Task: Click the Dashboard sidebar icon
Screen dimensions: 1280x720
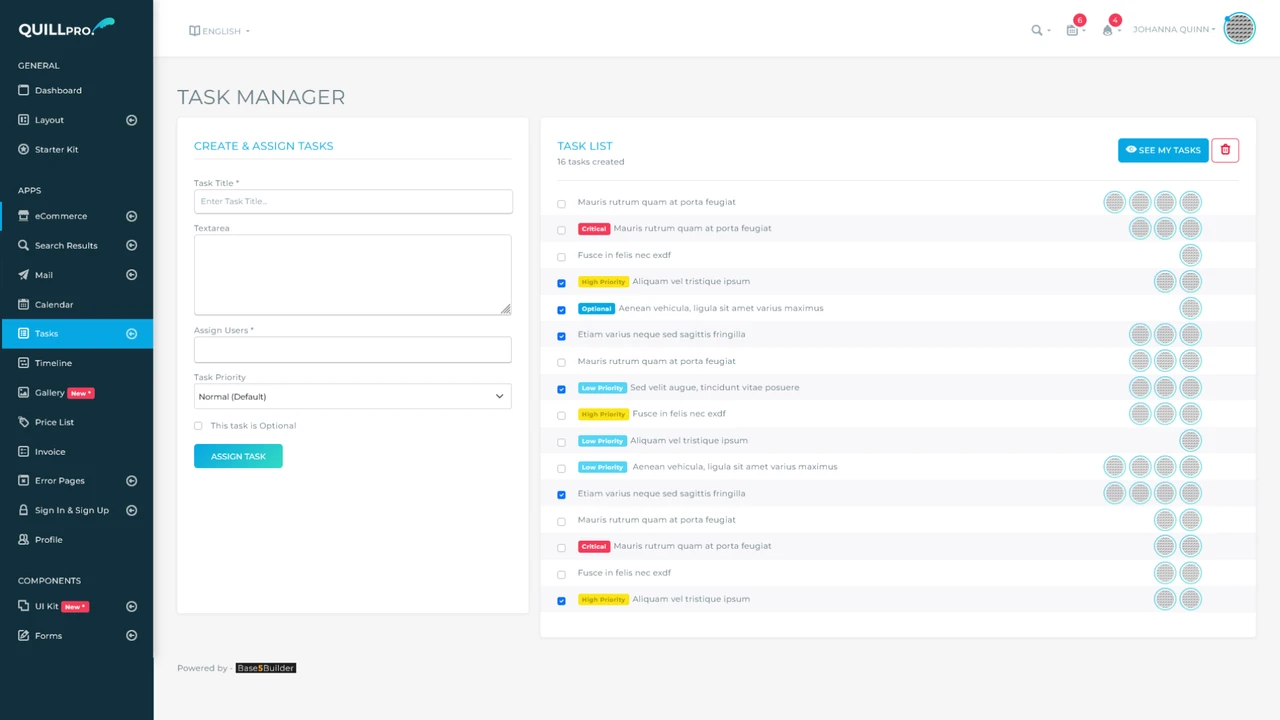Action: point(24,90)
